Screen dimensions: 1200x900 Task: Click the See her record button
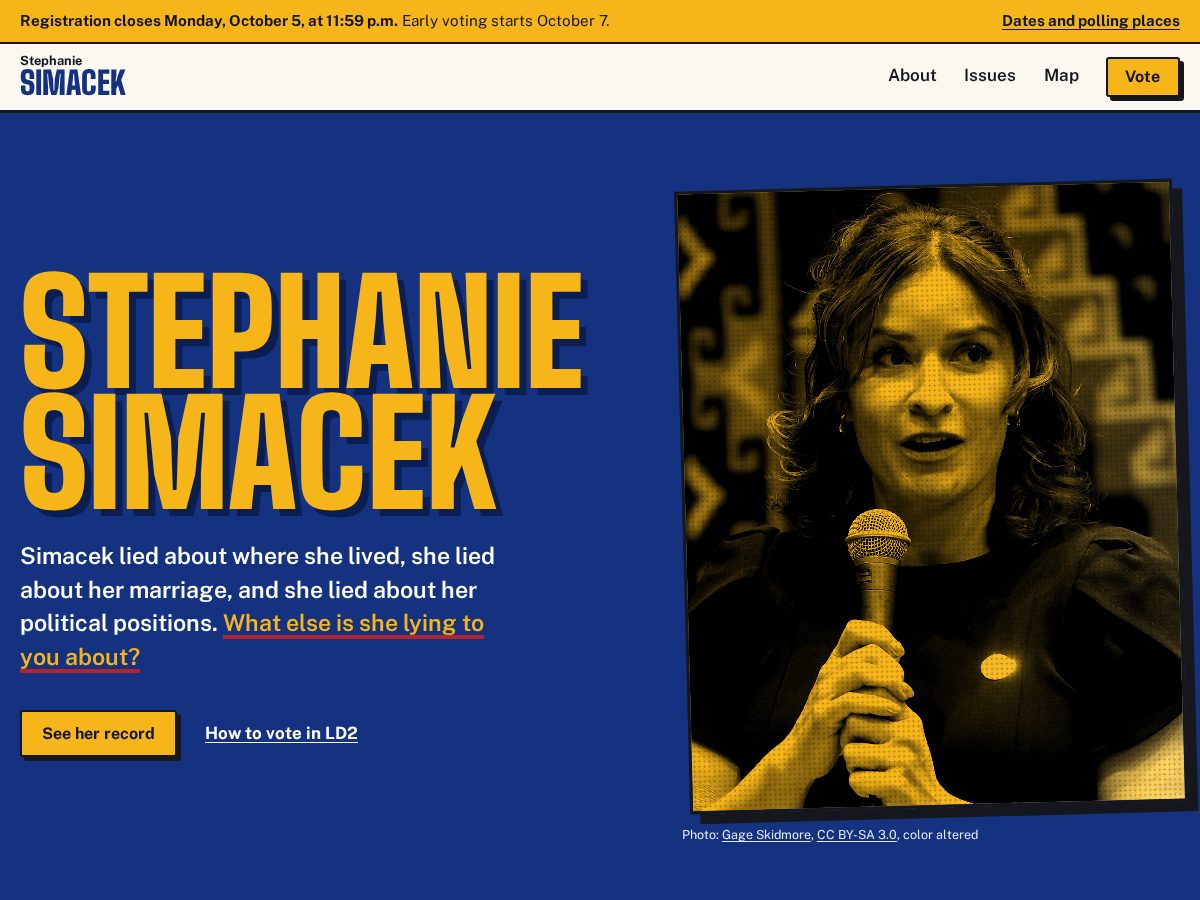[x=98, y=734]
